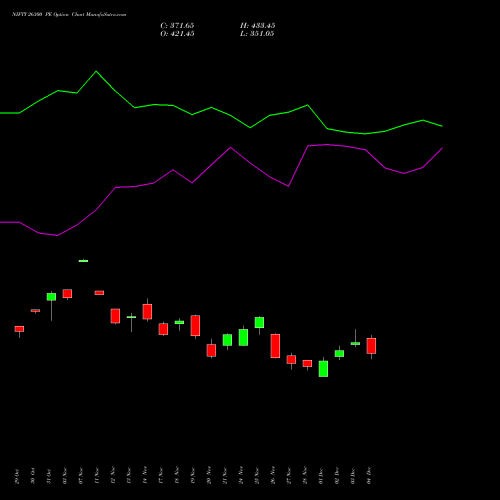Select the green candle for 25 Nov

(x=259, y=322)
